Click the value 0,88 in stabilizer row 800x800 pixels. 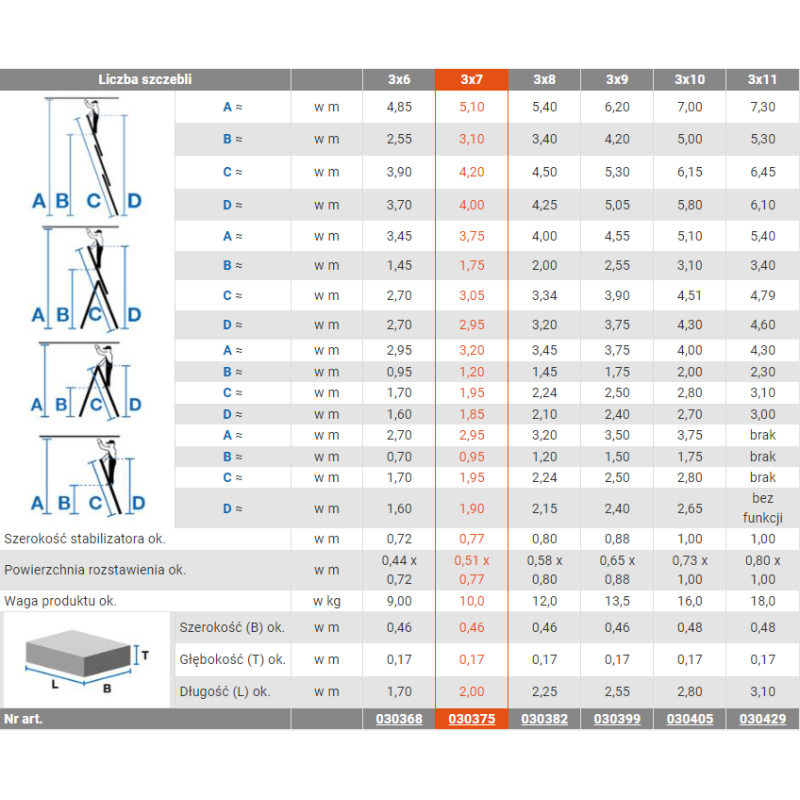pos(617,539)
